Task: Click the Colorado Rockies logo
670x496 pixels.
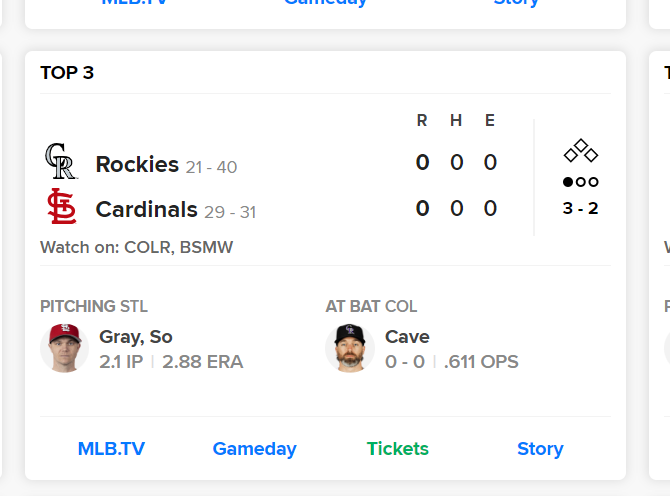Action: (61, 161)
